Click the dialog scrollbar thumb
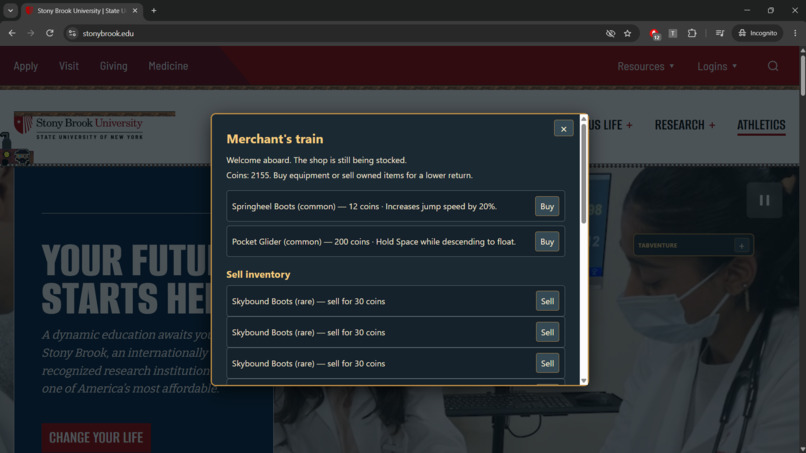Viewport: 806px width, 453px height. [x=583, y=173]
